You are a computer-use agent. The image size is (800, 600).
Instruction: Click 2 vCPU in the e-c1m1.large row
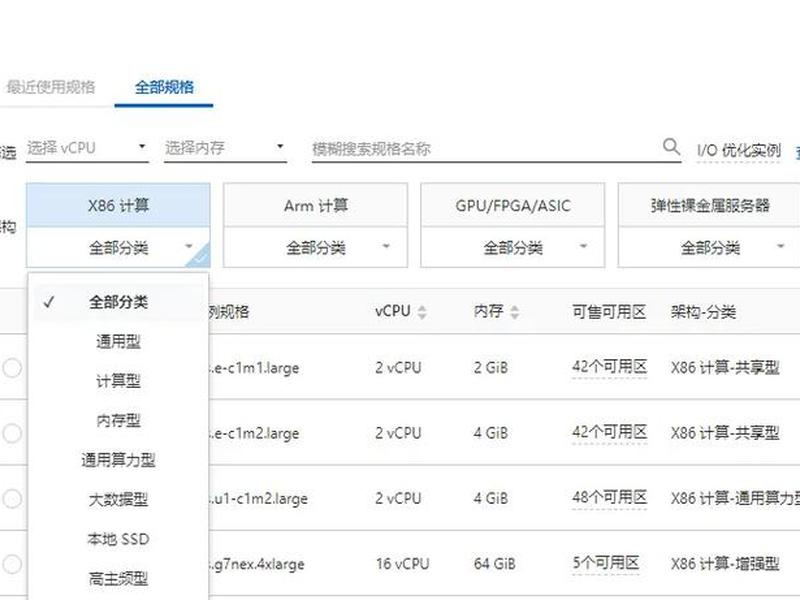point(398,368)
